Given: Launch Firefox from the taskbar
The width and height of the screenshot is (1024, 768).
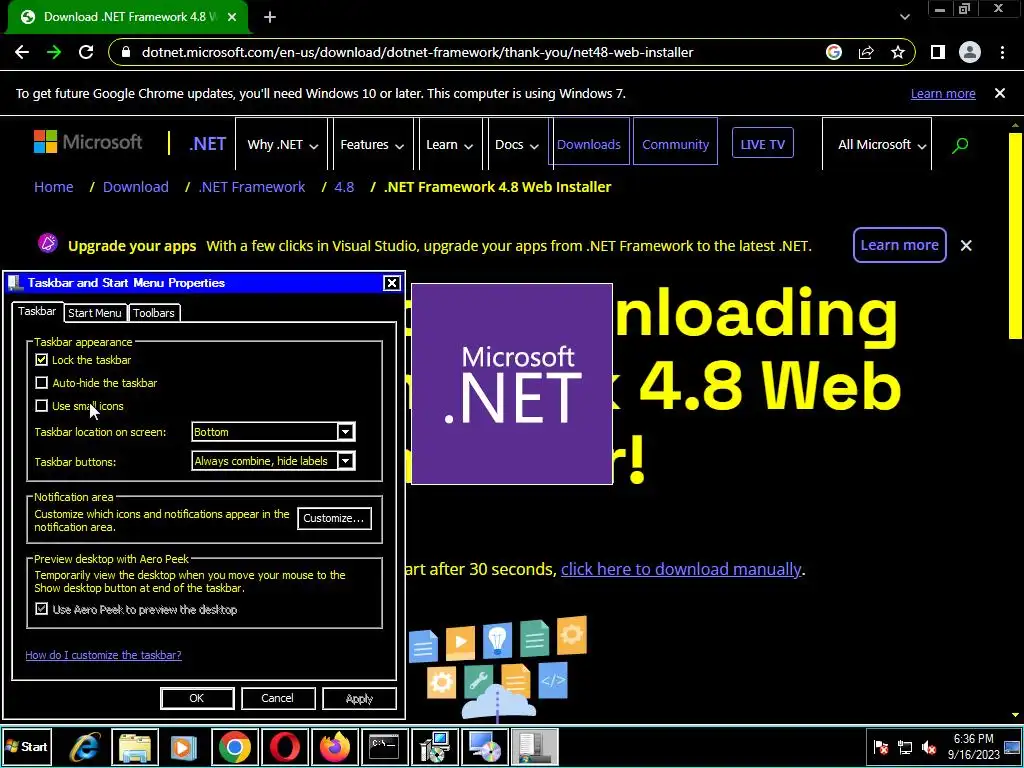Looking at the screenshot, I should pos(334,747).
